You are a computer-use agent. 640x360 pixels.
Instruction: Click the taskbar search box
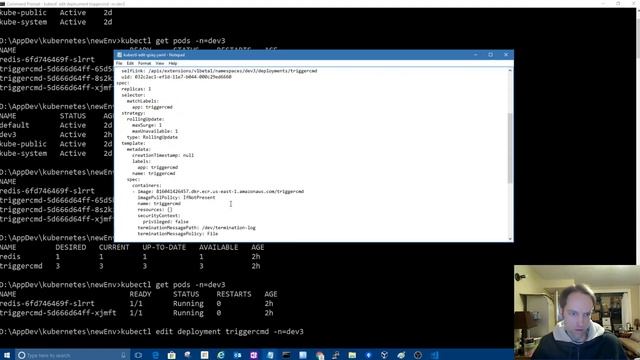(x=72, y=355)
